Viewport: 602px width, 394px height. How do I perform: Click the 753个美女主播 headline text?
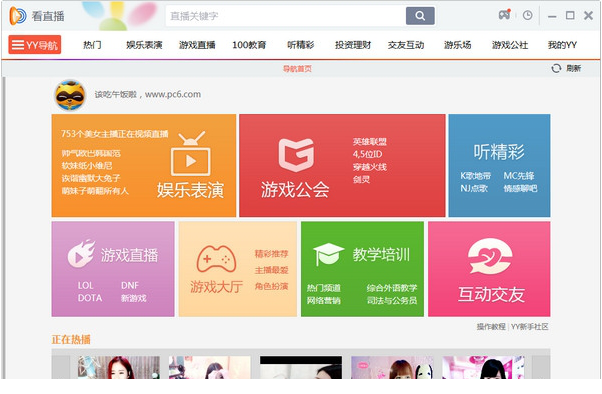click(114, 134)
